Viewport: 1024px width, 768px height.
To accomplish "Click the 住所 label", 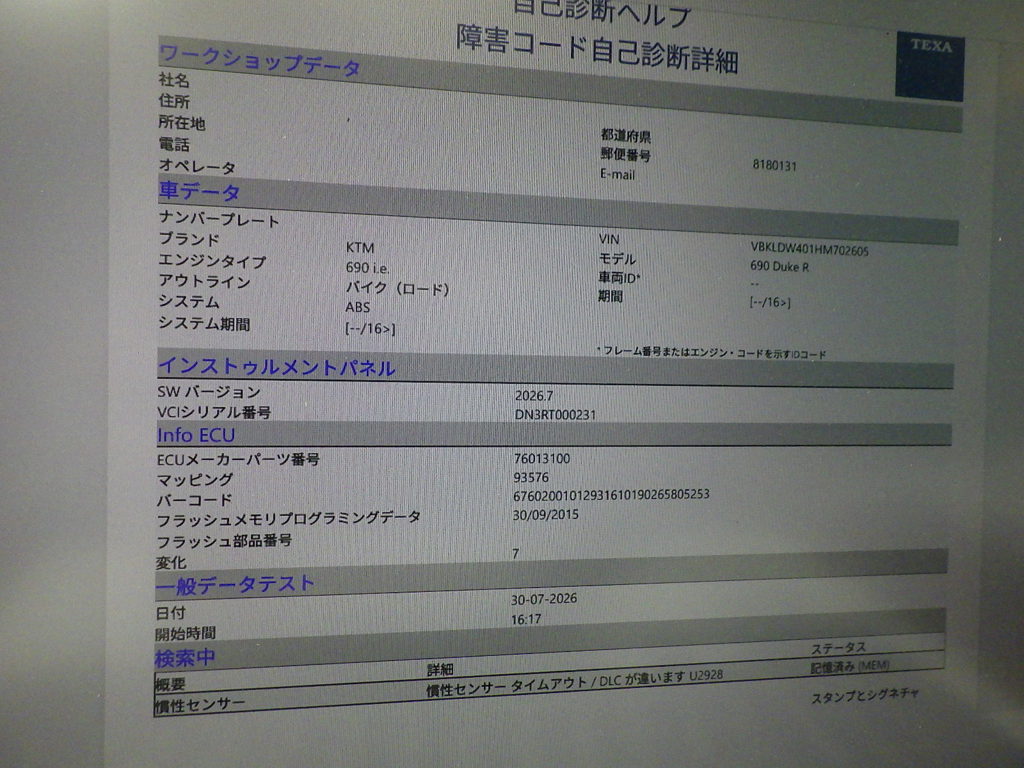I will coord(174,101).
